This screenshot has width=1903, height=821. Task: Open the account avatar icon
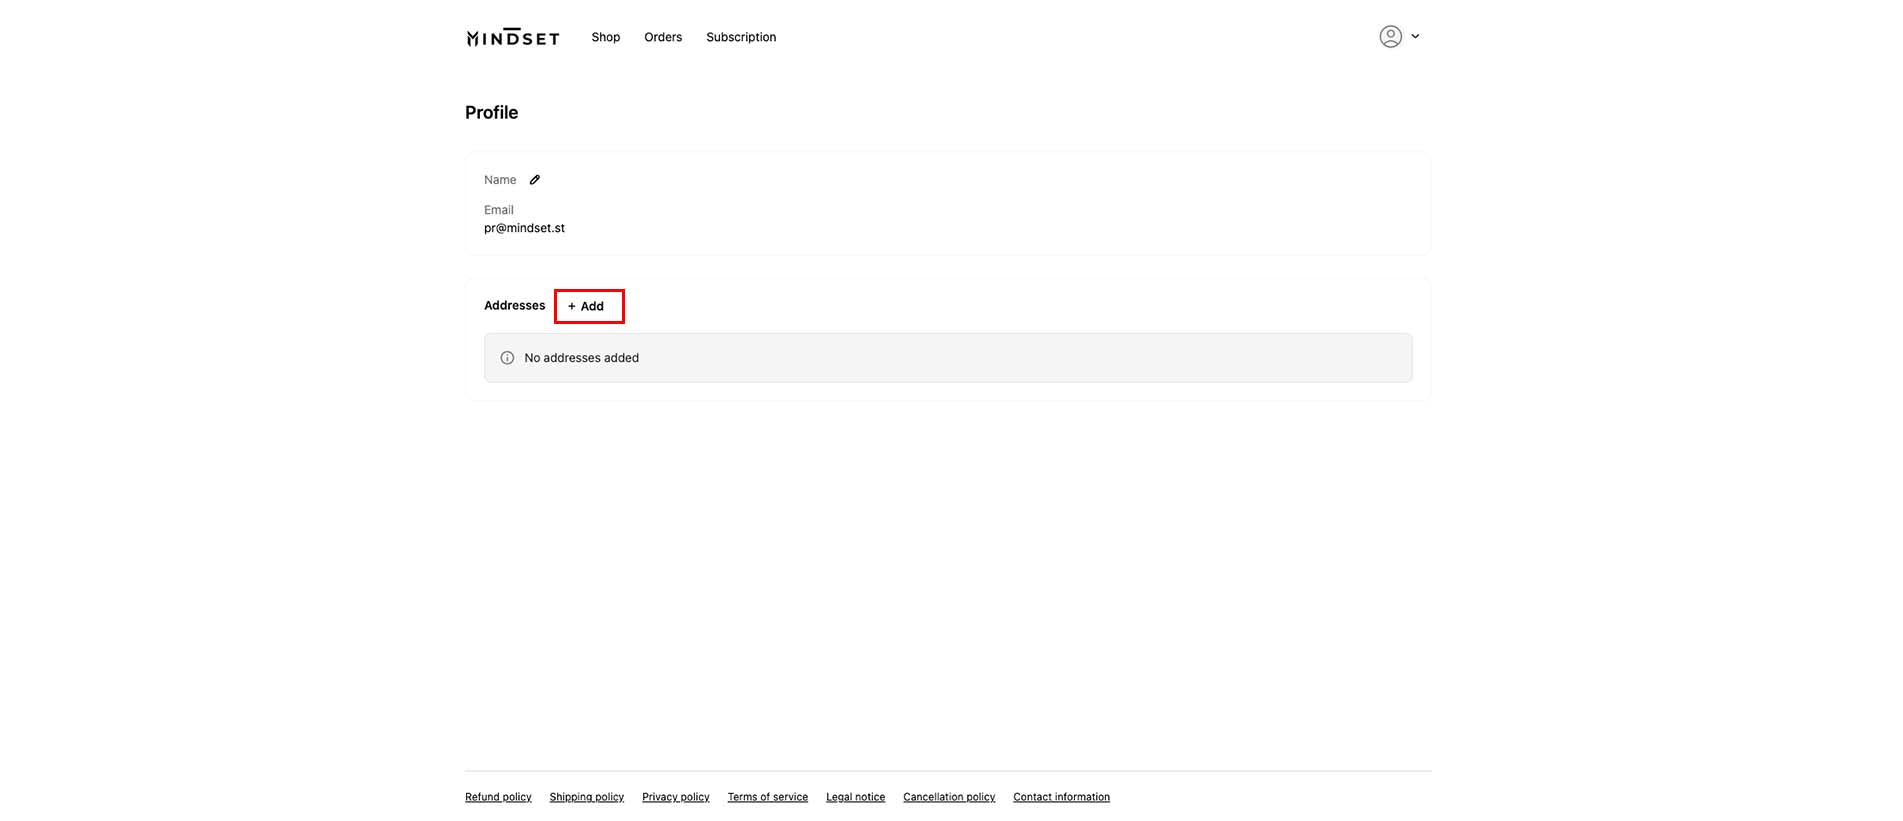pos(1390,37)
